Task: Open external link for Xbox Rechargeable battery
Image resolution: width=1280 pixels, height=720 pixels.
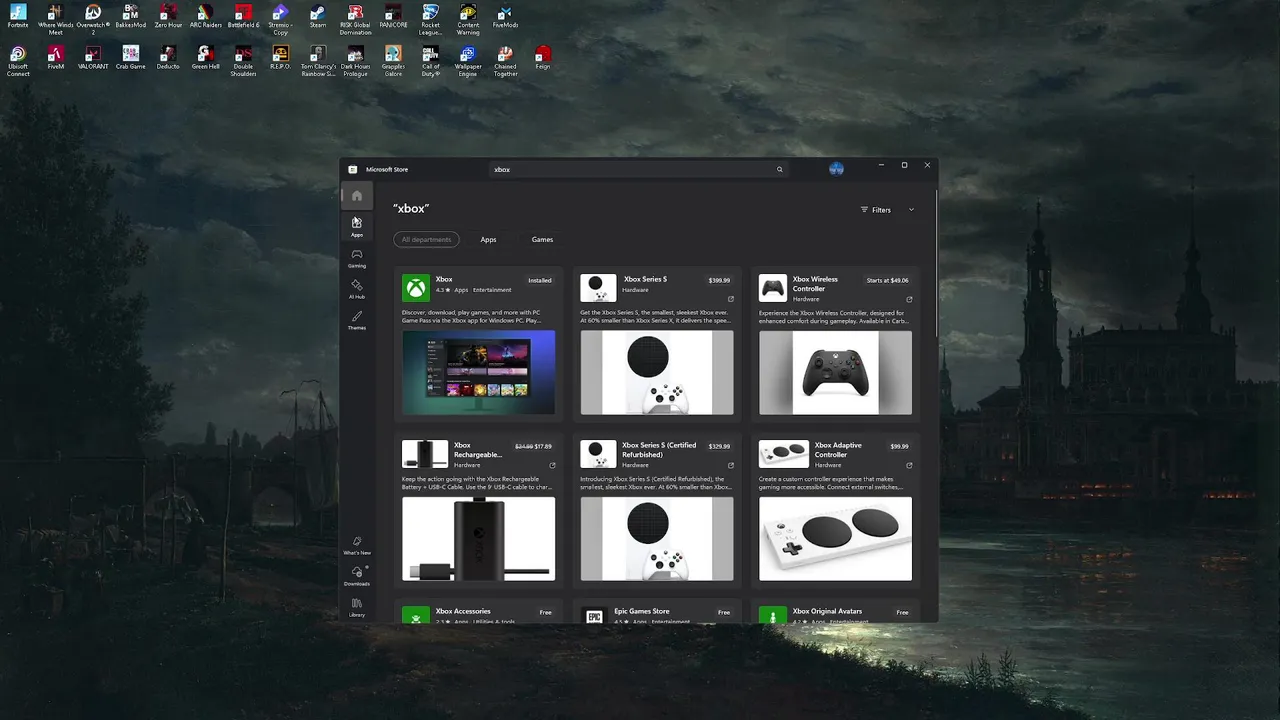Action: pyautogui.click(x=552, y=465)
